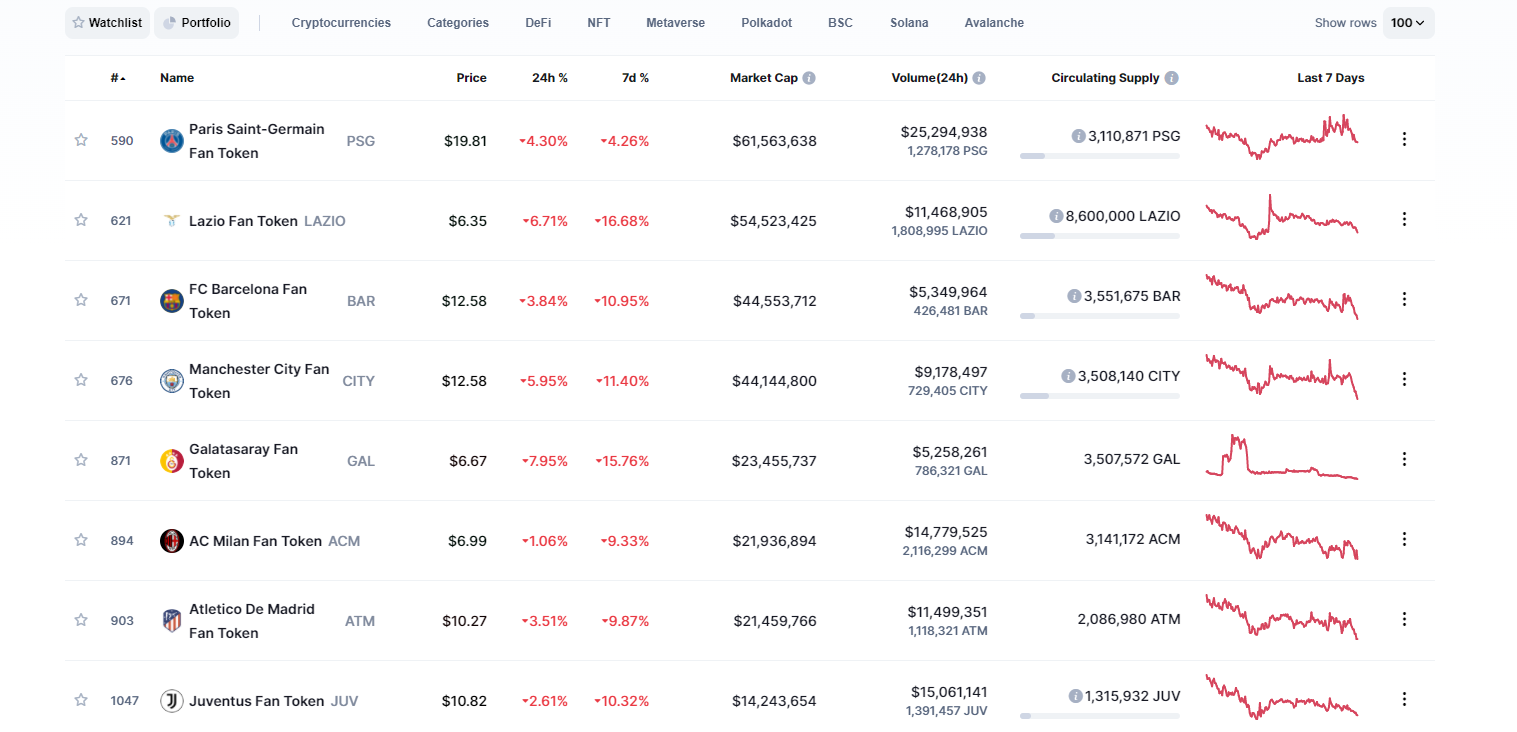Open the Metaverse tab

coord(675,23)
